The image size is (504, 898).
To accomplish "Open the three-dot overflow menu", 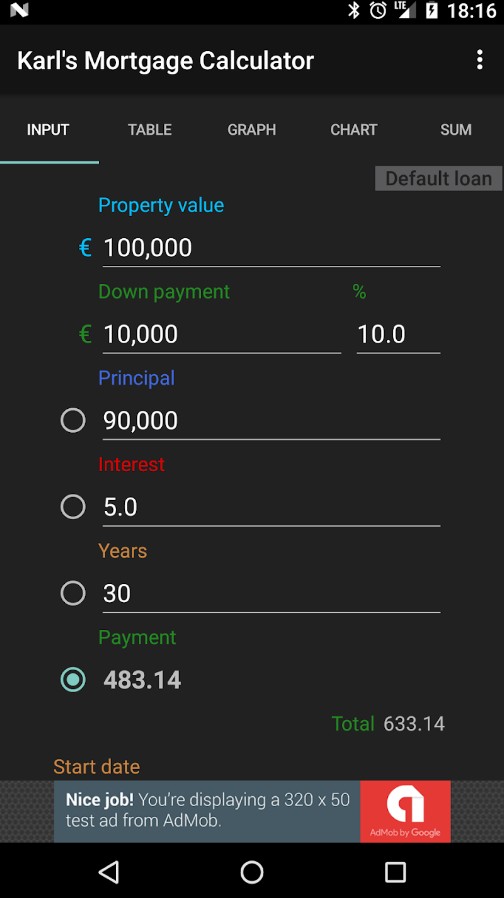I will pos(479,60).
